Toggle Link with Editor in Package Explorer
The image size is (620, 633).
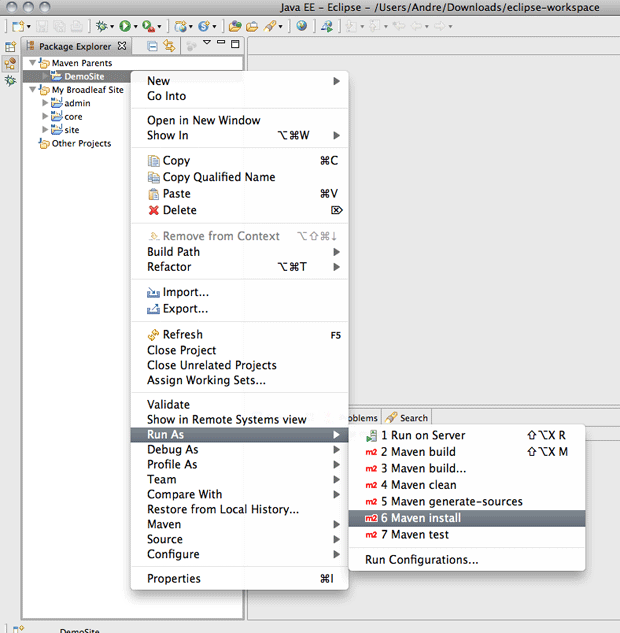[169, 46]
